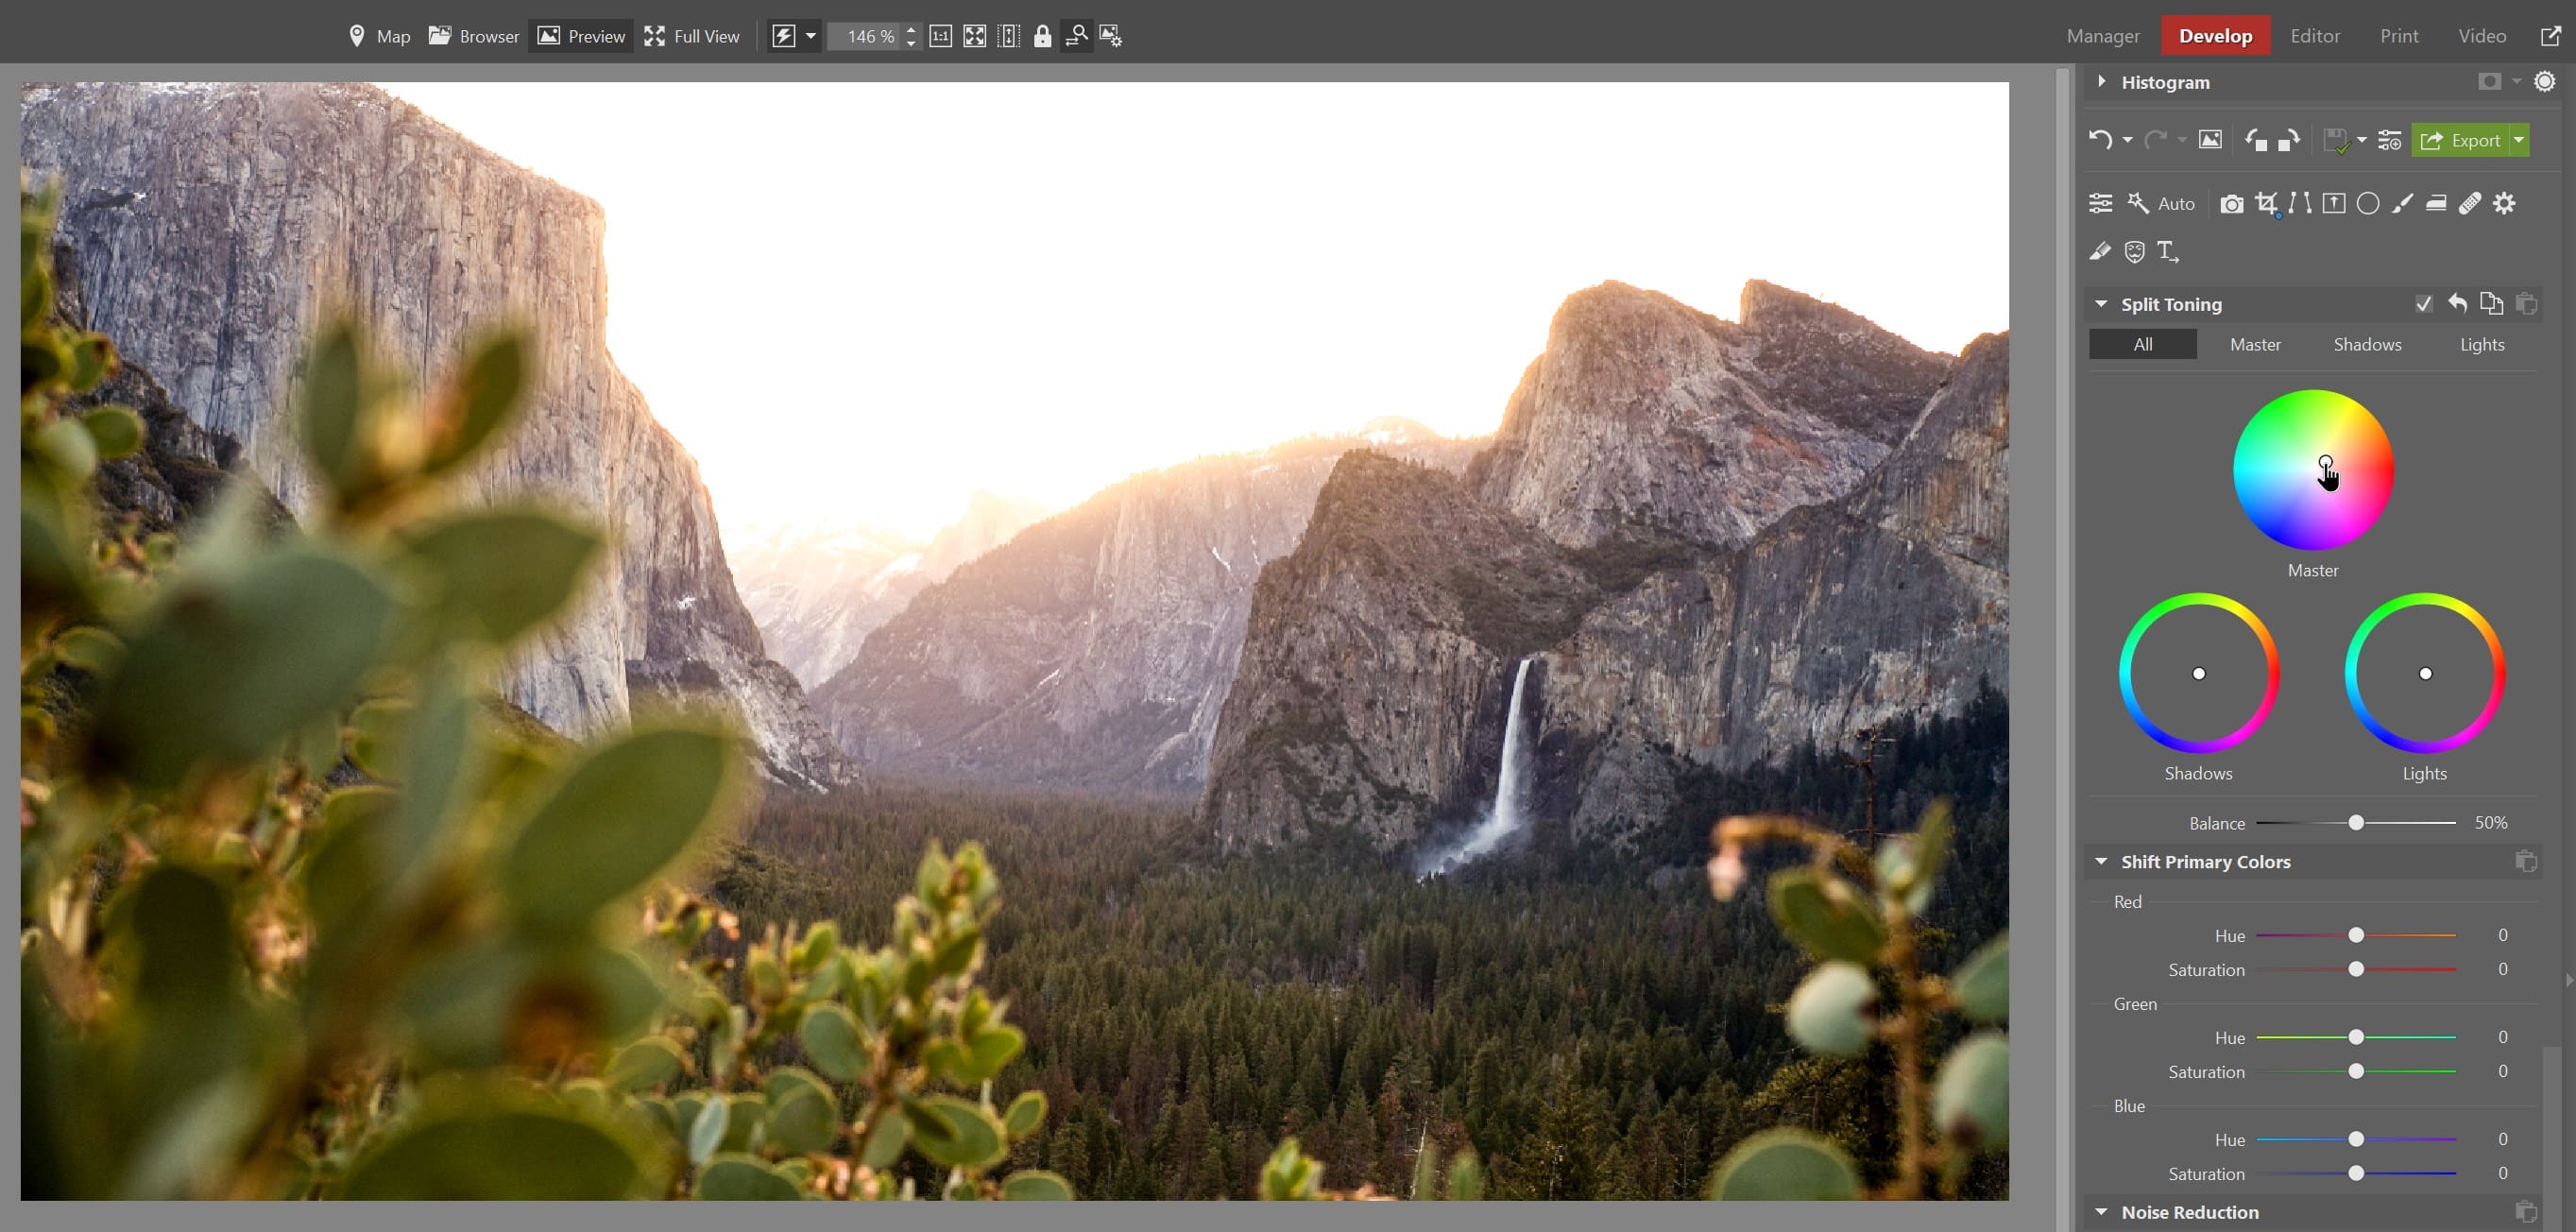Select the Develop module tab

(x=2215, y=36)
